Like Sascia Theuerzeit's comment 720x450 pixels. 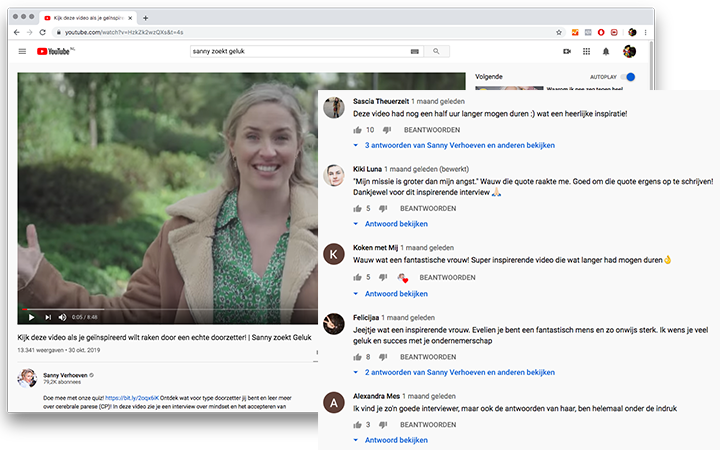pyautogui.click(x=357, y=130)
